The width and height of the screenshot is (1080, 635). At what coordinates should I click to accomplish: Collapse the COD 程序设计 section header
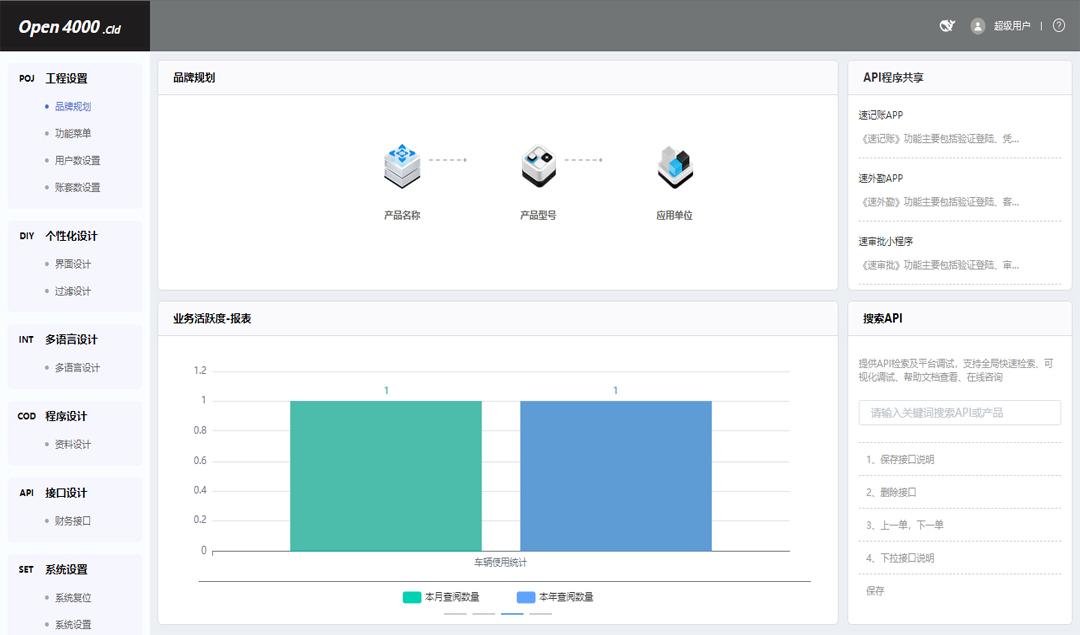click(53, 416)
